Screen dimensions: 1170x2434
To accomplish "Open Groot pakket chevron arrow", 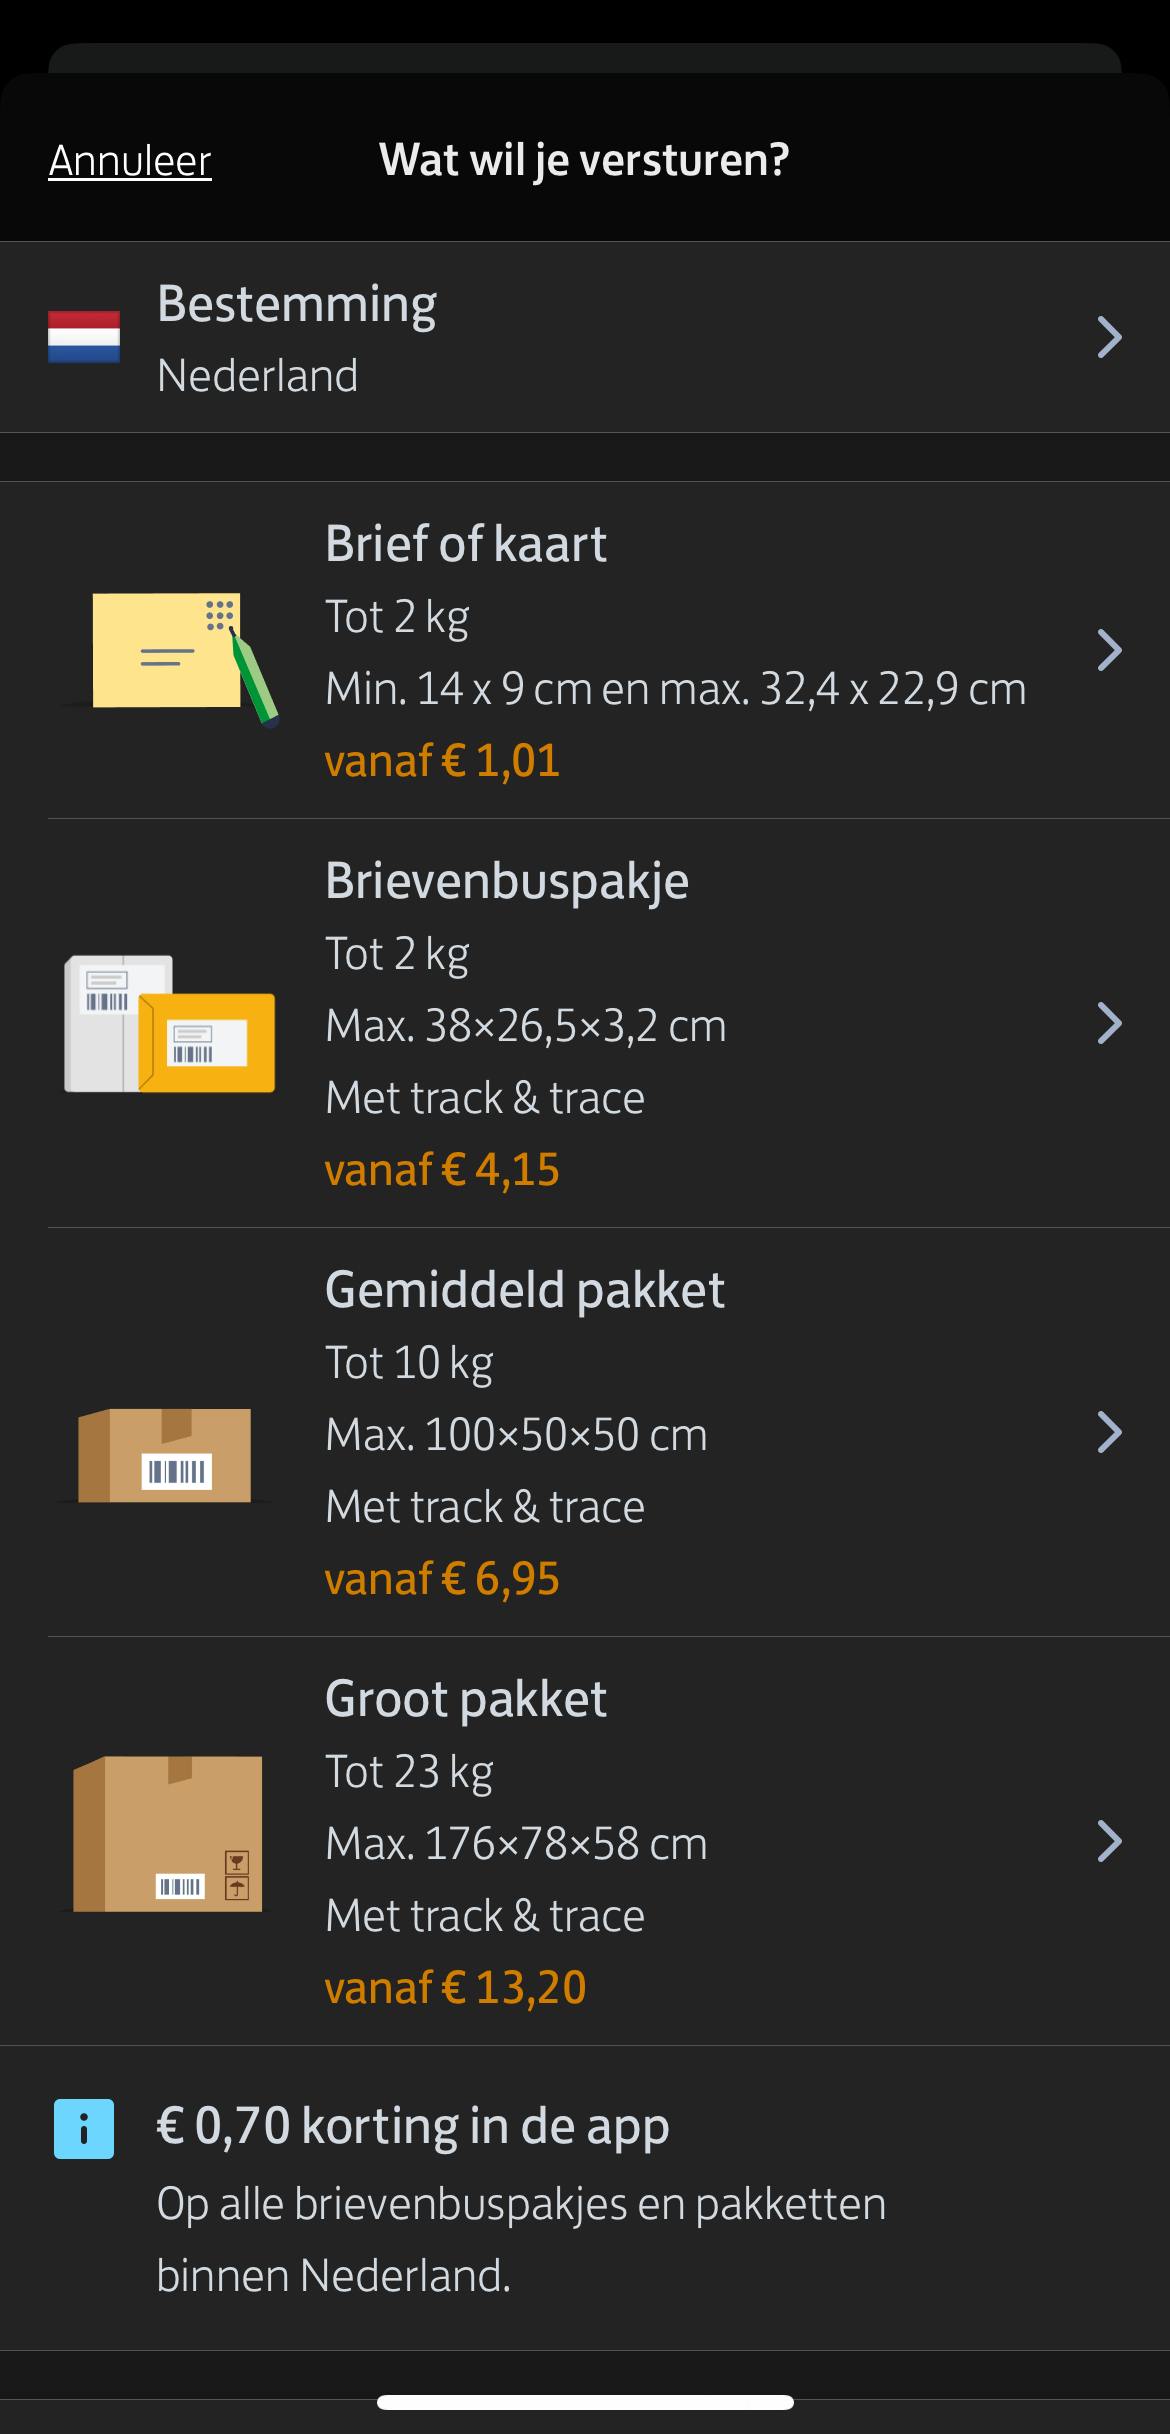I will click(x=1109, y=1841).
